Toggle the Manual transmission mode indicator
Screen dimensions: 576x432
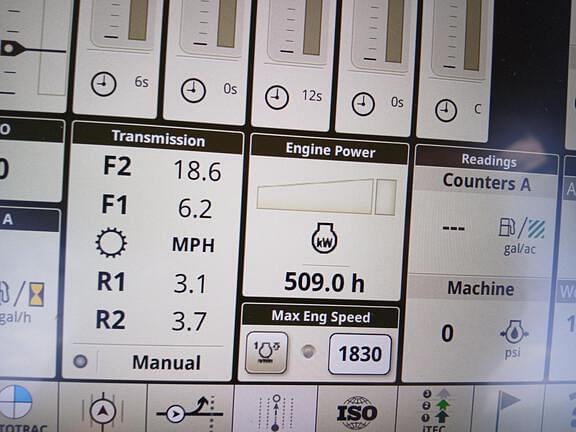click(80, 361)
